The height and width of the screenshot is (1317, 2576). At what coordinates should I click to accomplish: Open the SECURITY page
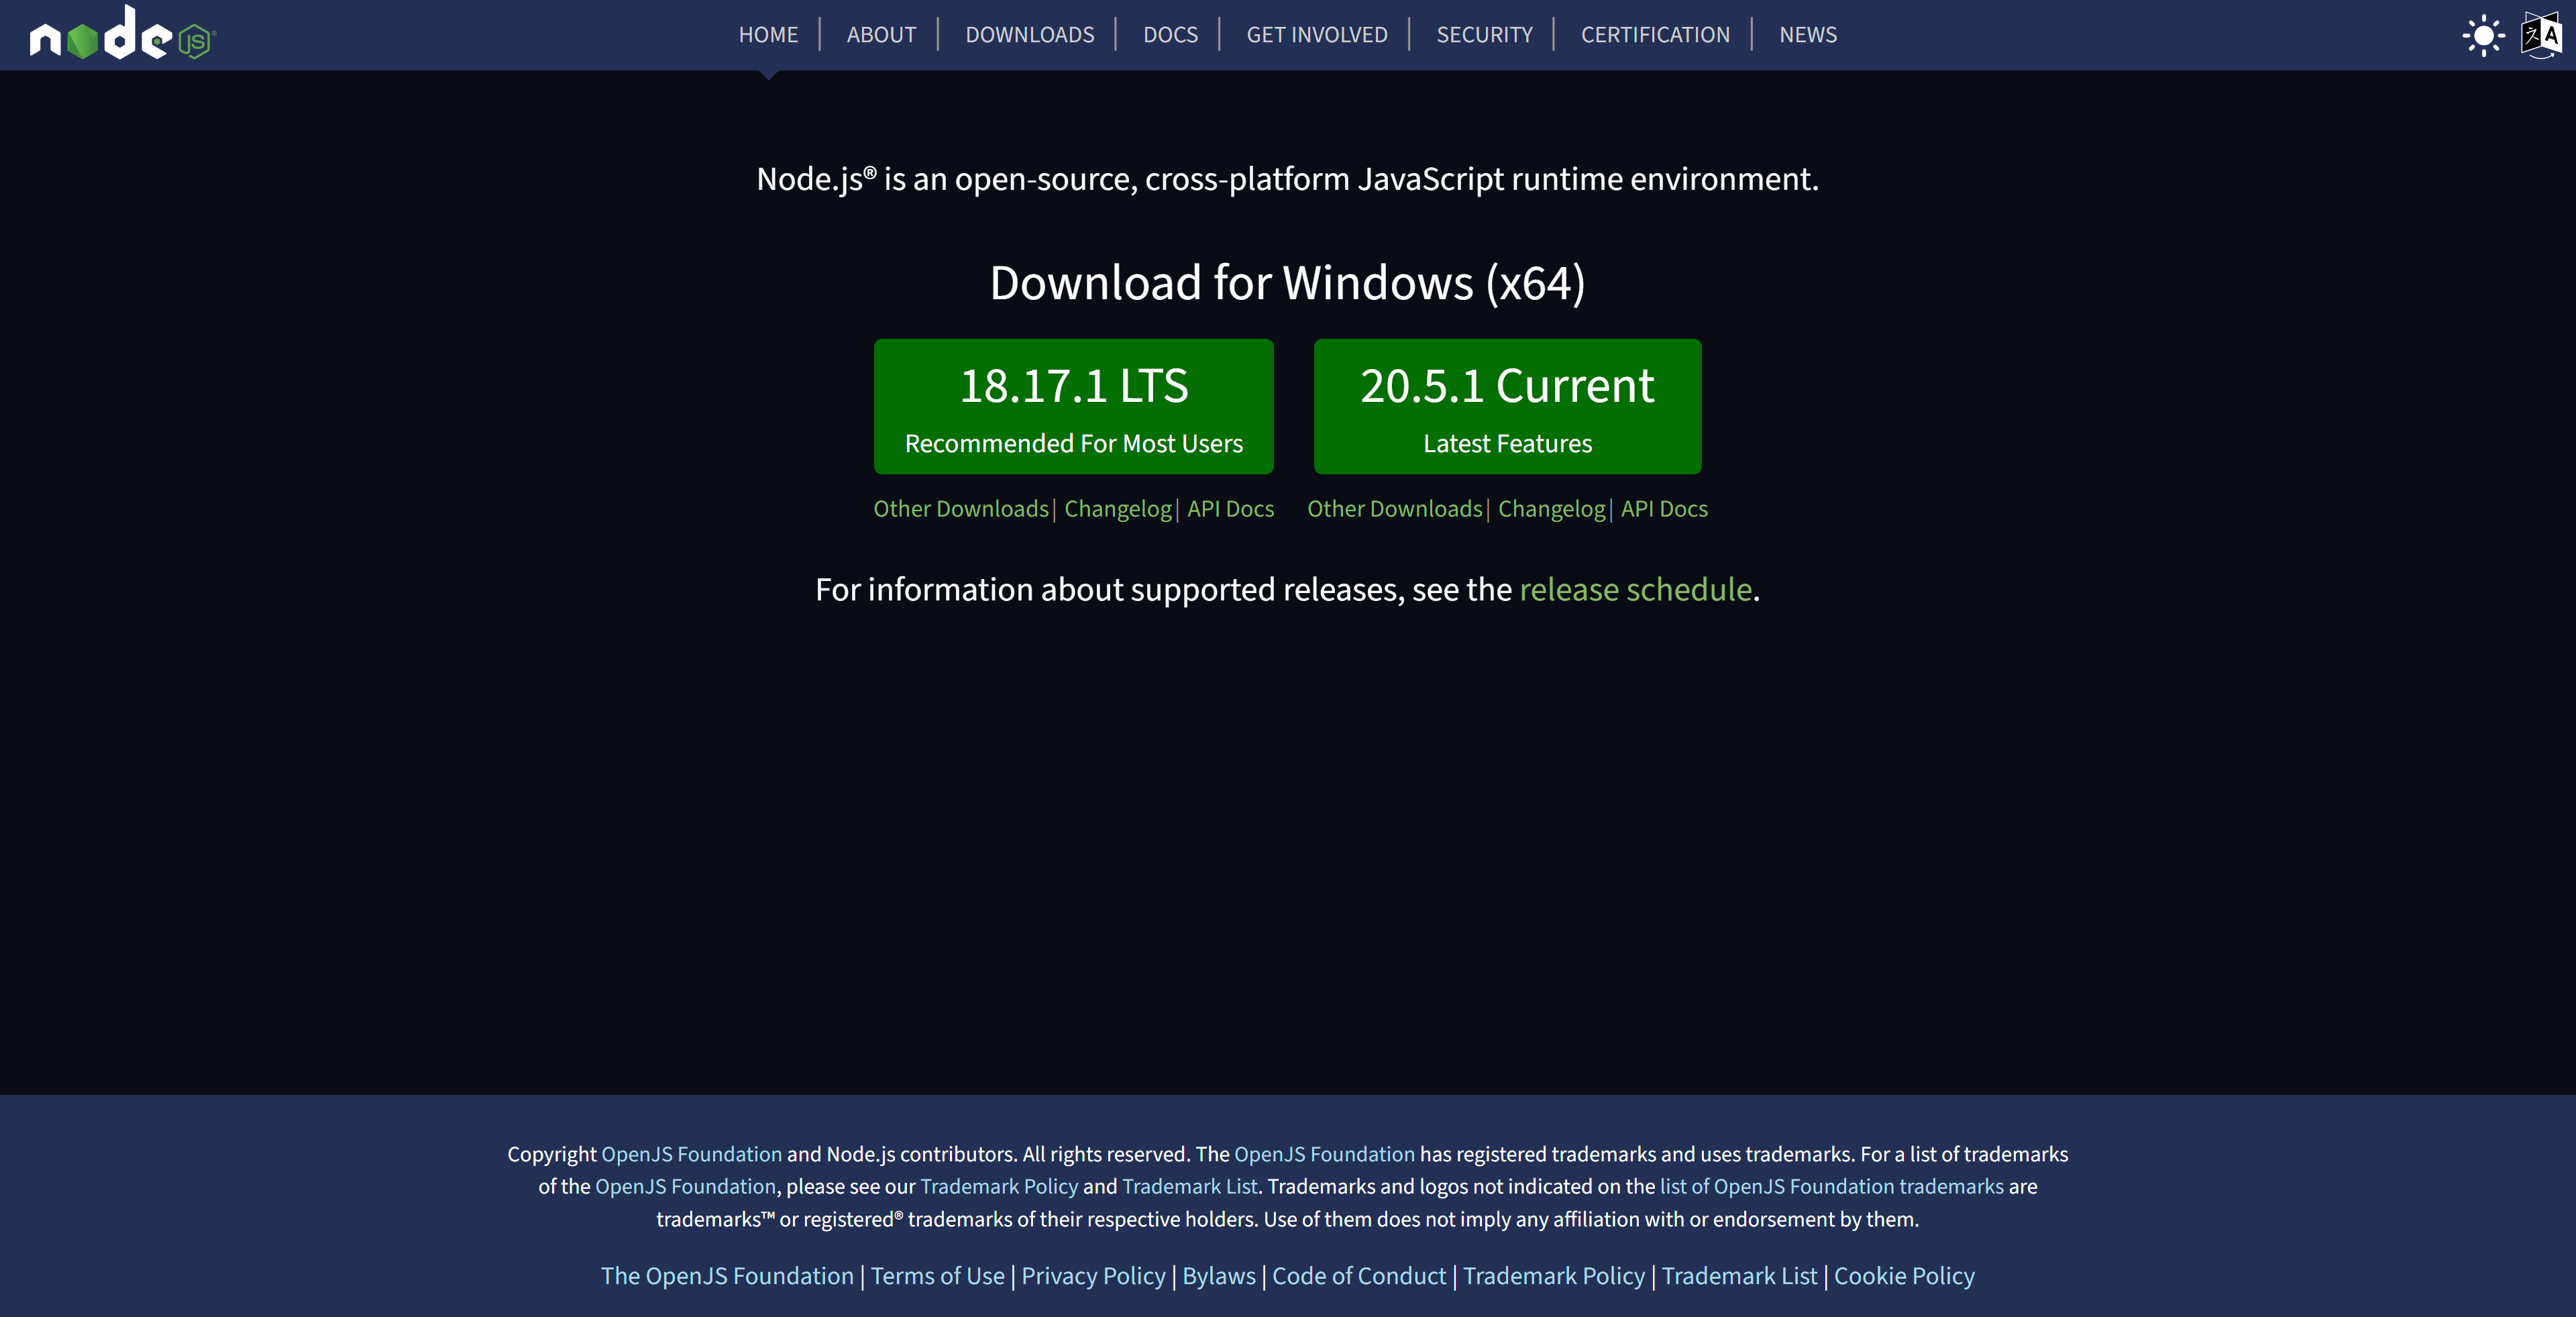coord(1484,35)
